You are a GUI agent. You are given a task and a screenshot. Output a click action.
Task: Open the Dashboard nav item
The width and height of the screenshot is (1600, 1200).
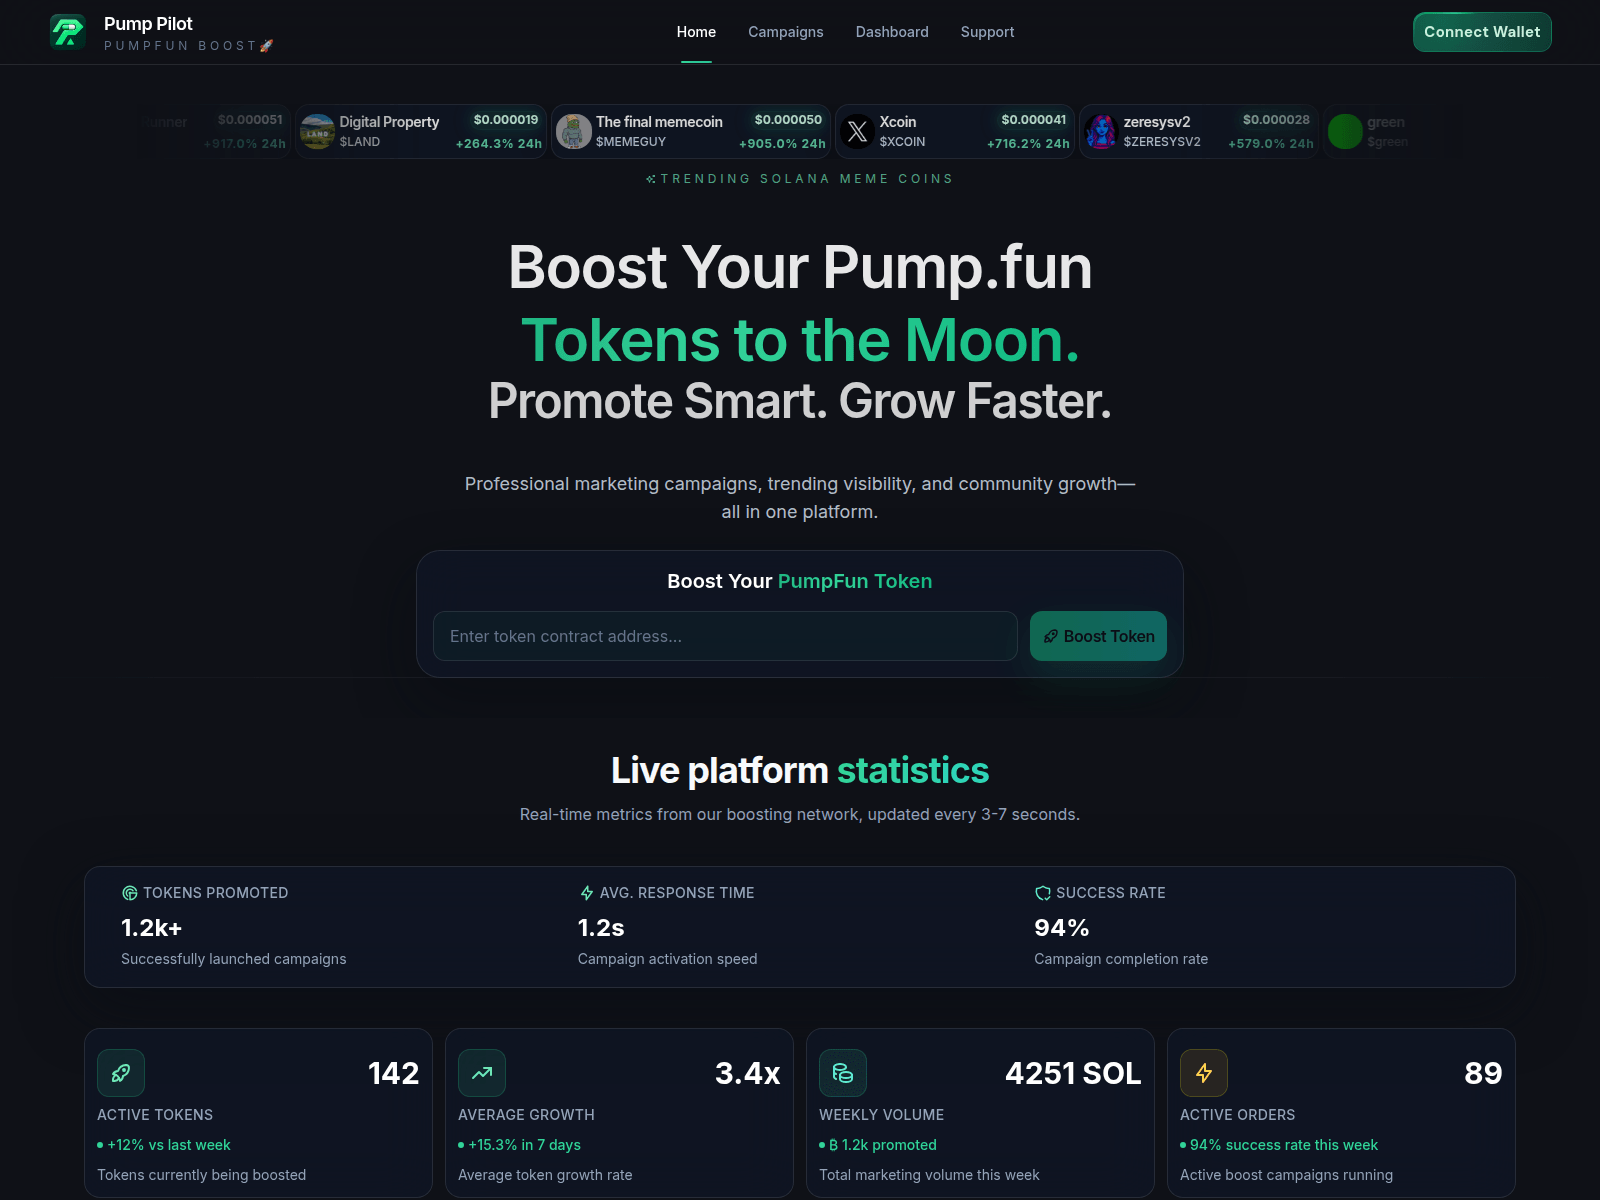click(892, 32)
